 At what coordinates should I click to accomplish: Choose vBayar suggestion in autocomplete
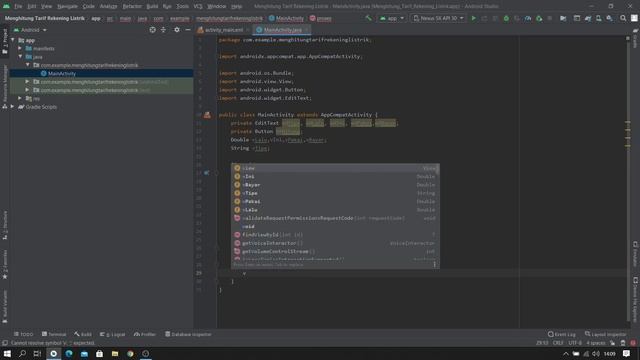(335, 185)
